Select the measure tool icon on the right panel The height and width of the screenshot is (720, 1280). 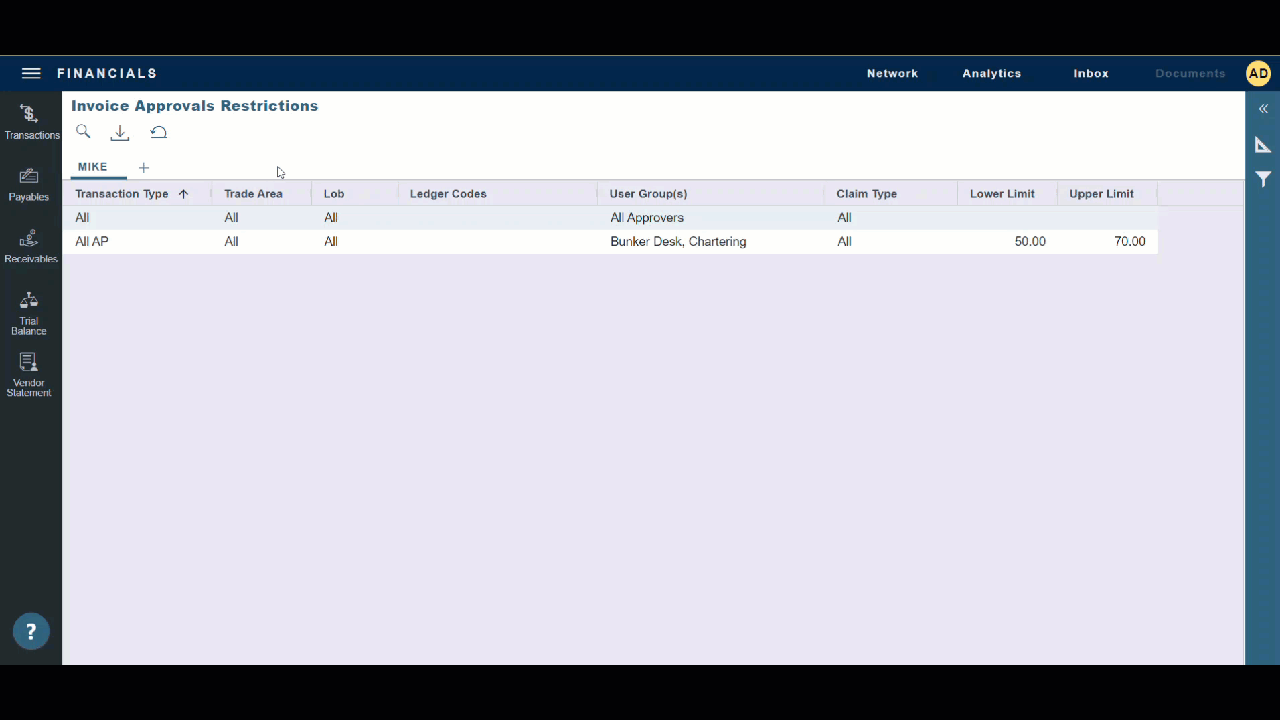tap(1263, 144)
